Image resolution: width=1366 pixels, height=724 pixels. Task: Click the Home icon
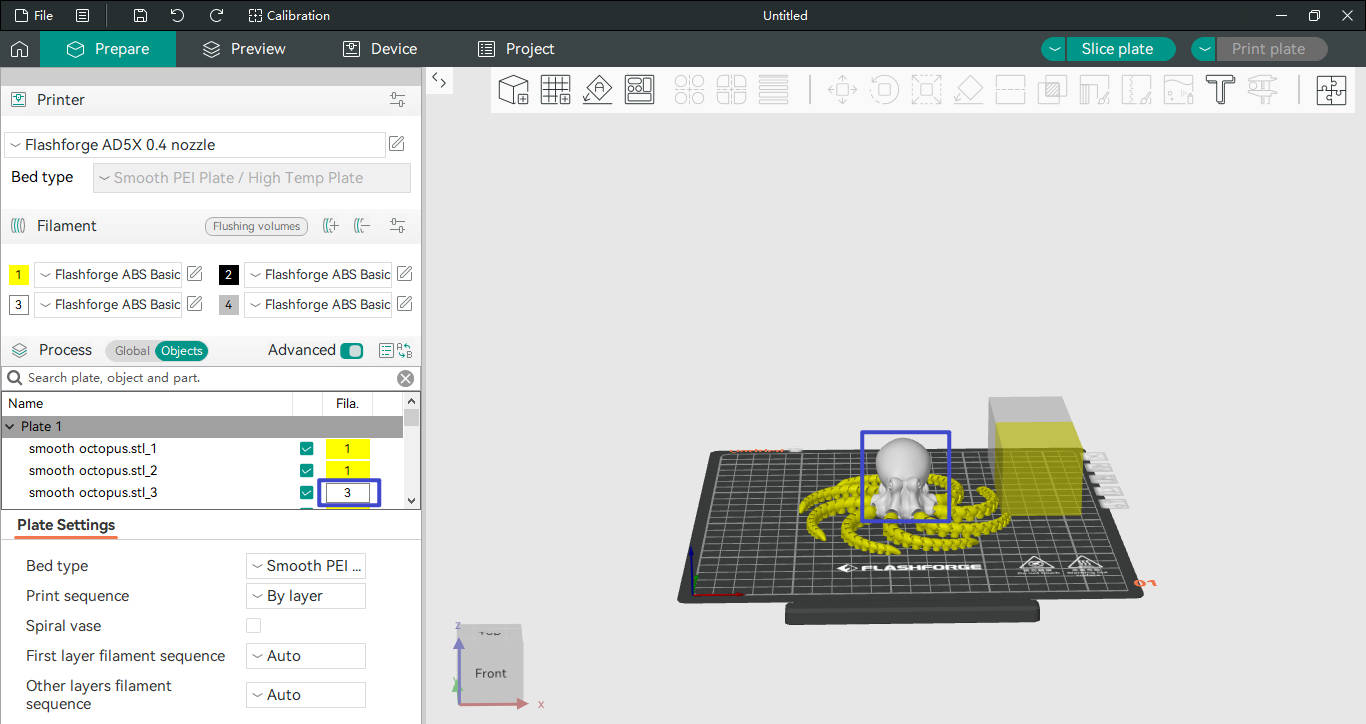click(19, 49)
